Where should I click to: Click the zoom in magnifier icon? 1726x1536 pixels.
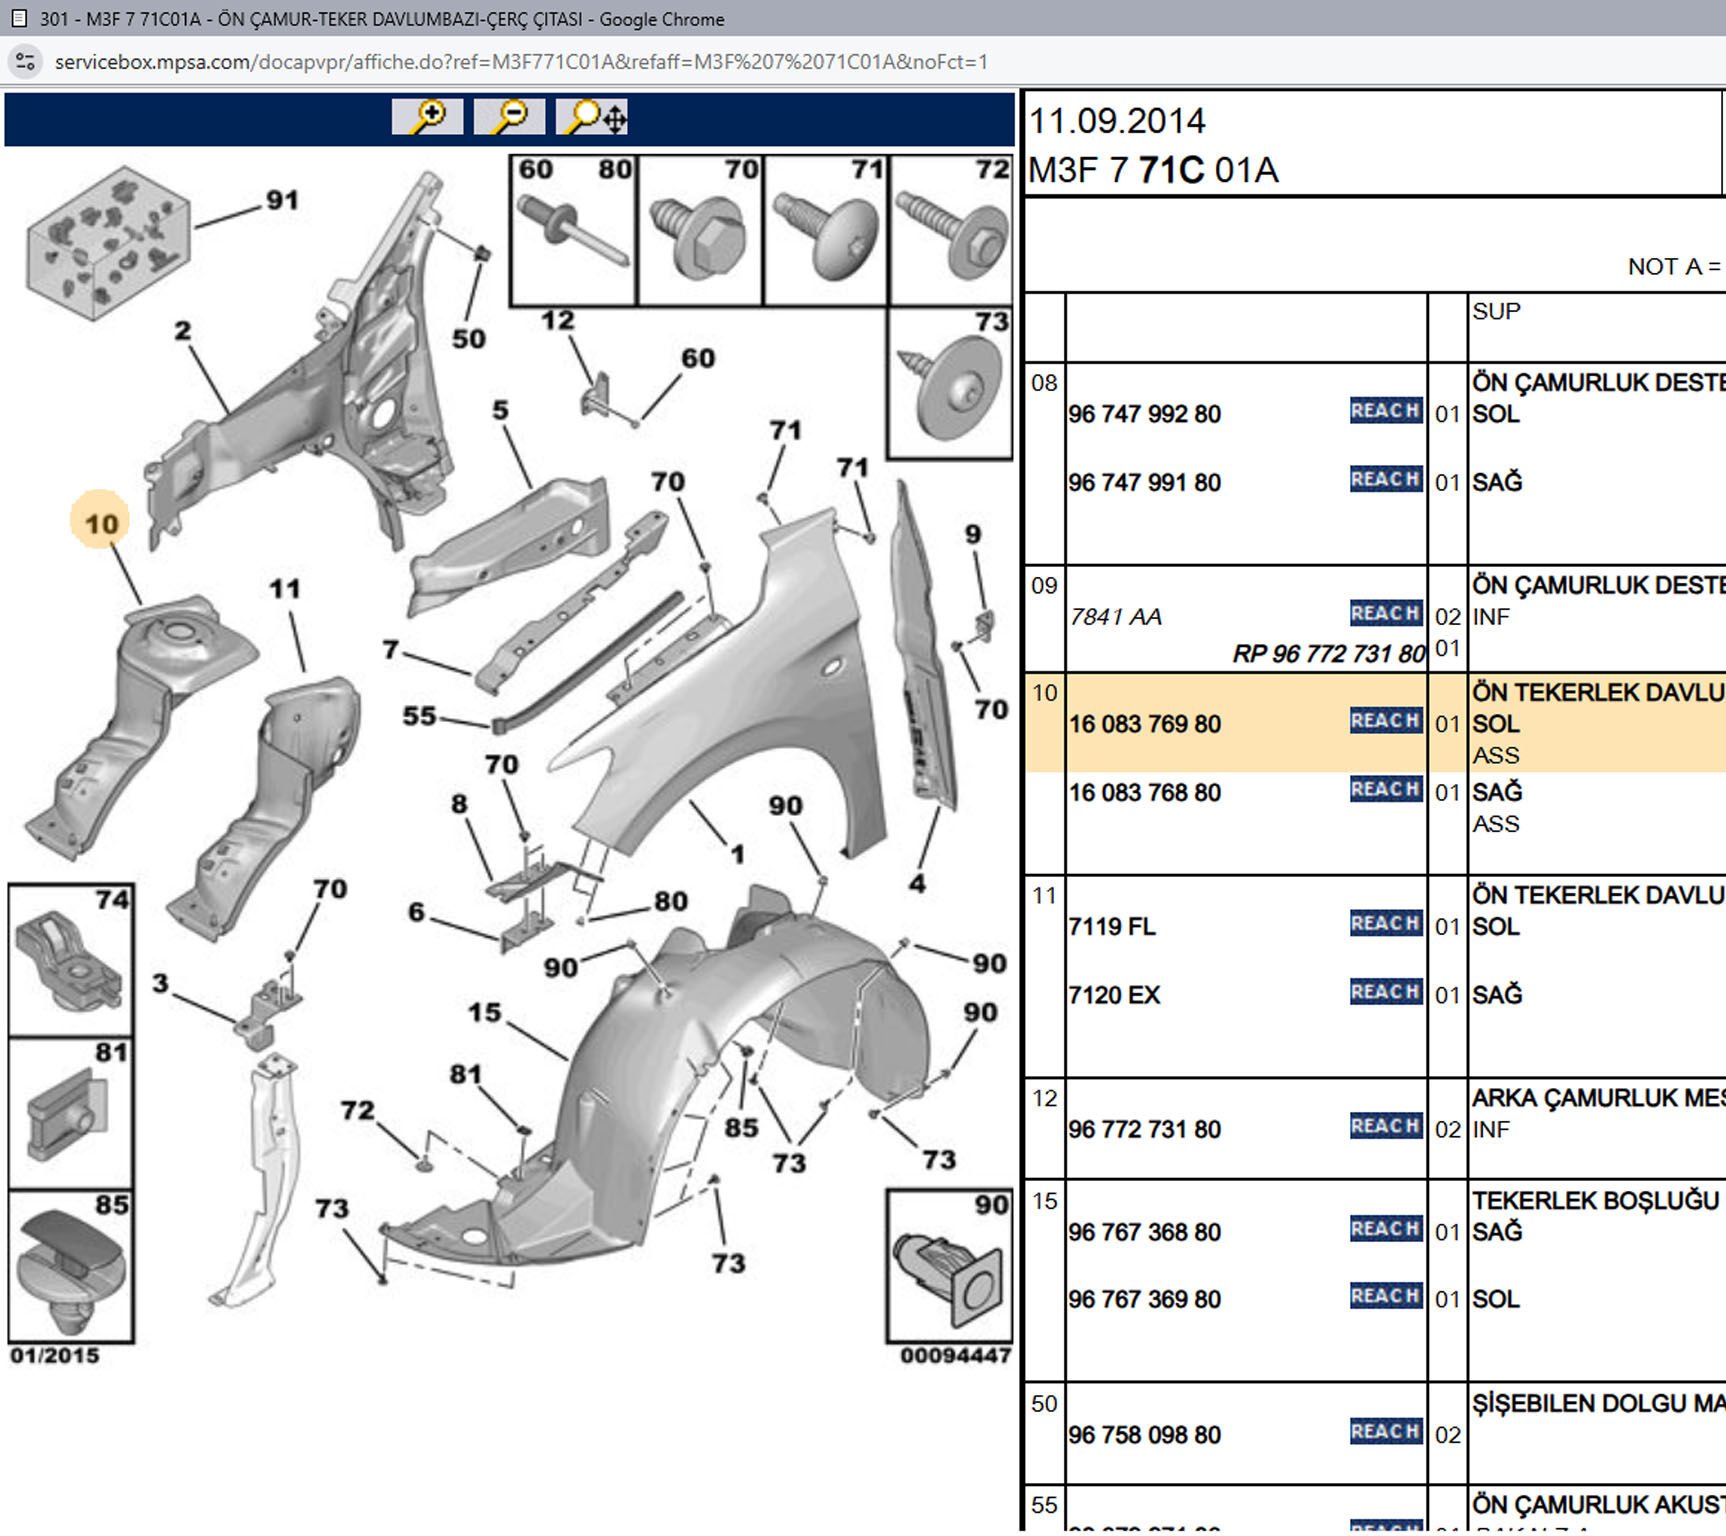(x=427, y=117)
